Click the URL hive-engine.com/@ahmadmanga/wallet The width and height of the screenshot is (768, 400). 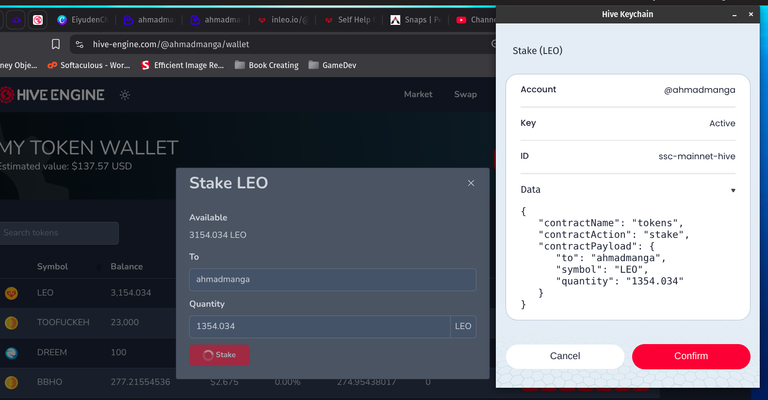pos(170,45)
